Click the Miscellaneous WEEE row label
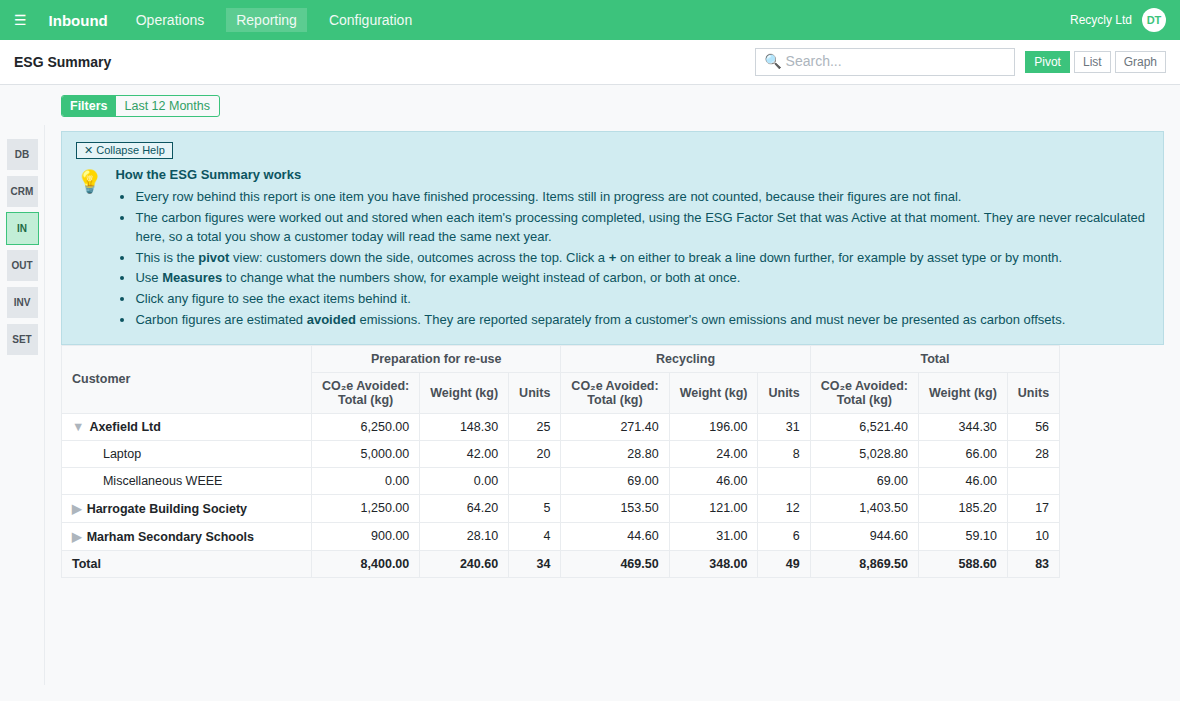Image resolution: width=1180 pixels, height=701 pixels. point(163,481)
